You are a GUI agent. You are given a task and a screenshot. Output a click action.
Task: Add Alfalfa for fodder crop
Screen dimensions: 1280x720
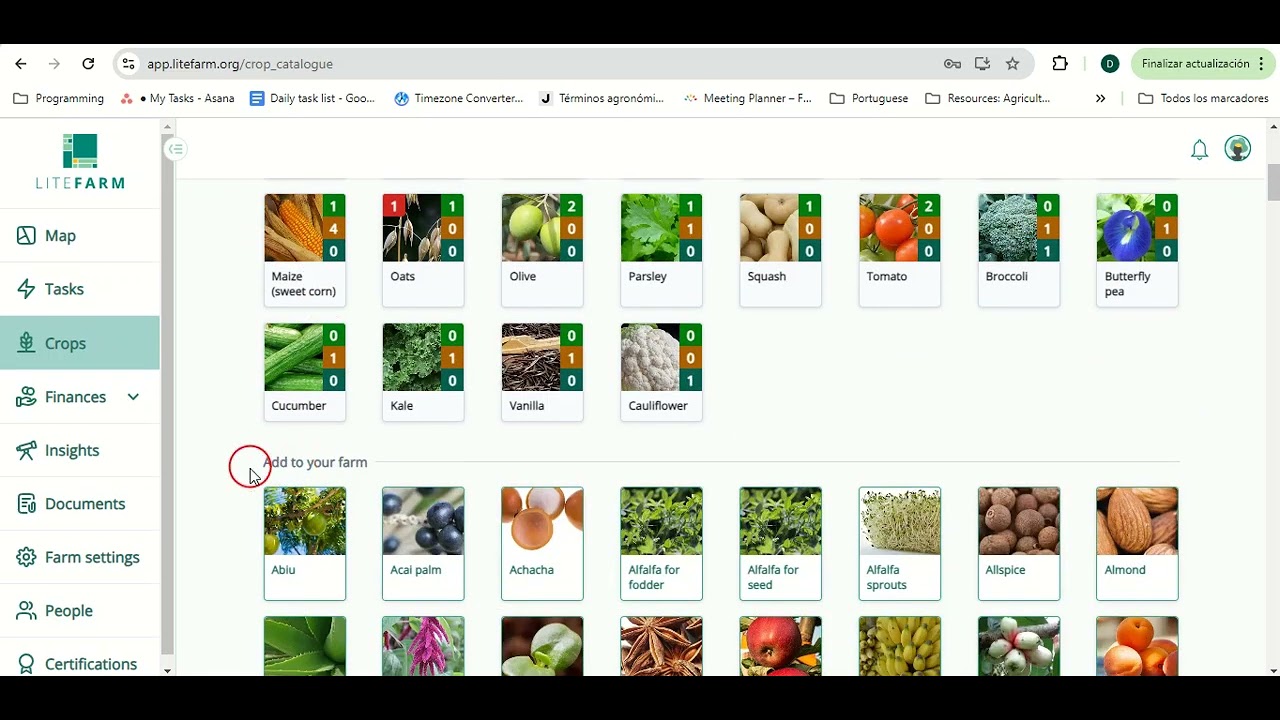(661, 544)
